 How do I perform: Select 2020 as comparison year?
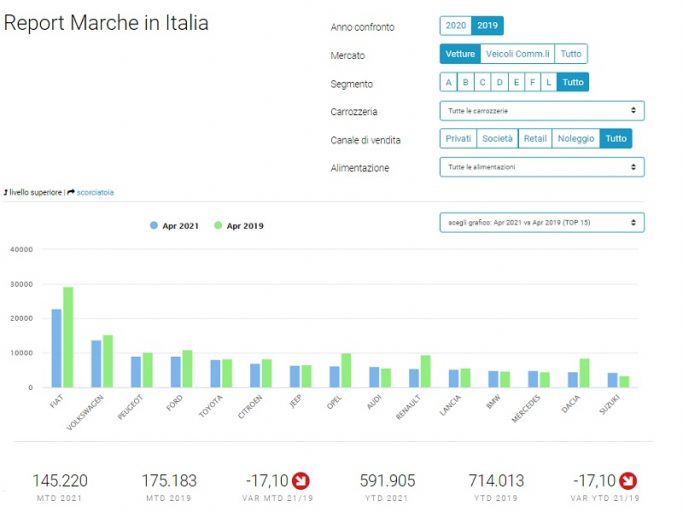pyautogui.click(x=456, y=26)
